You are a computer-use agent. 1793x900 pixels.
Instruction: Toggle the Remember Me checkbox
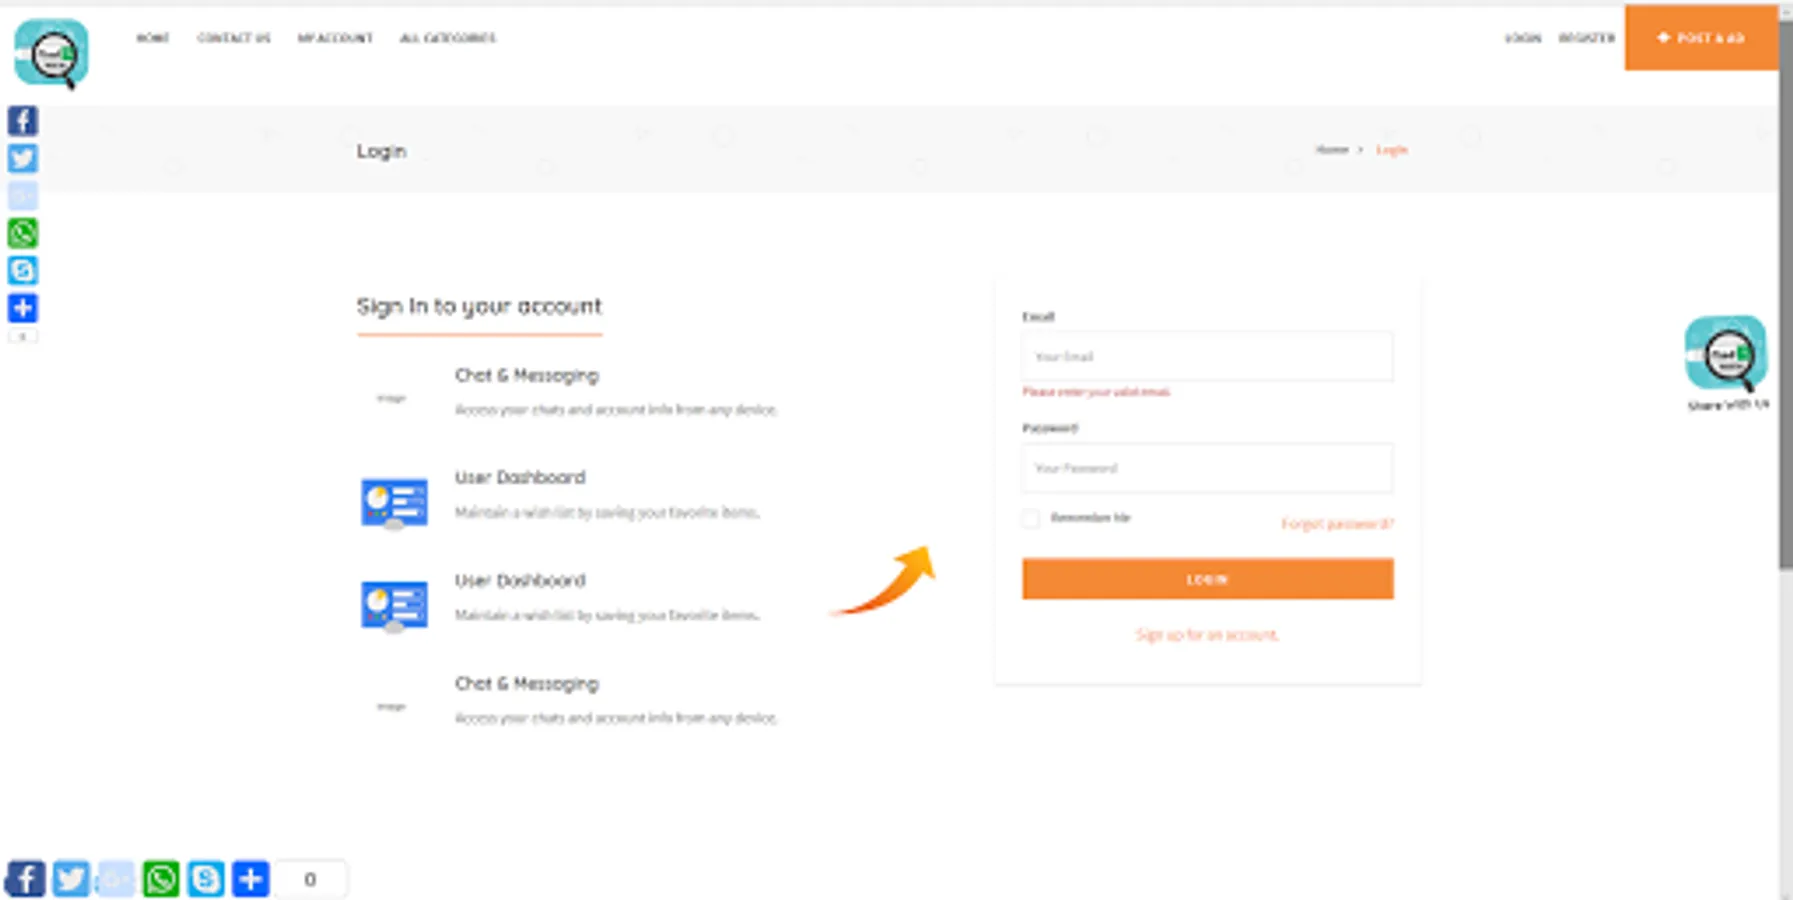[1031, 518]
